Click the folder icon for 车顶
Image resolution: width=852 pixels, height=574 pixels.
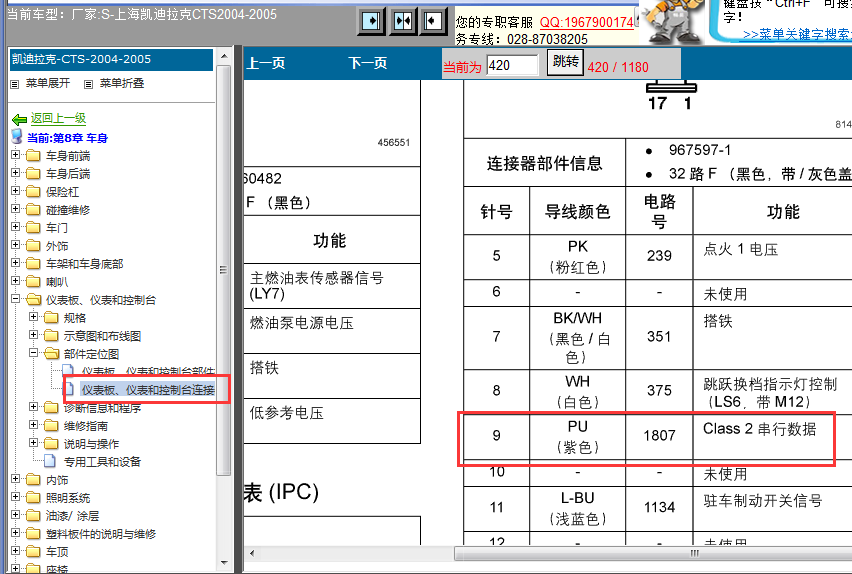click(33, 552)
